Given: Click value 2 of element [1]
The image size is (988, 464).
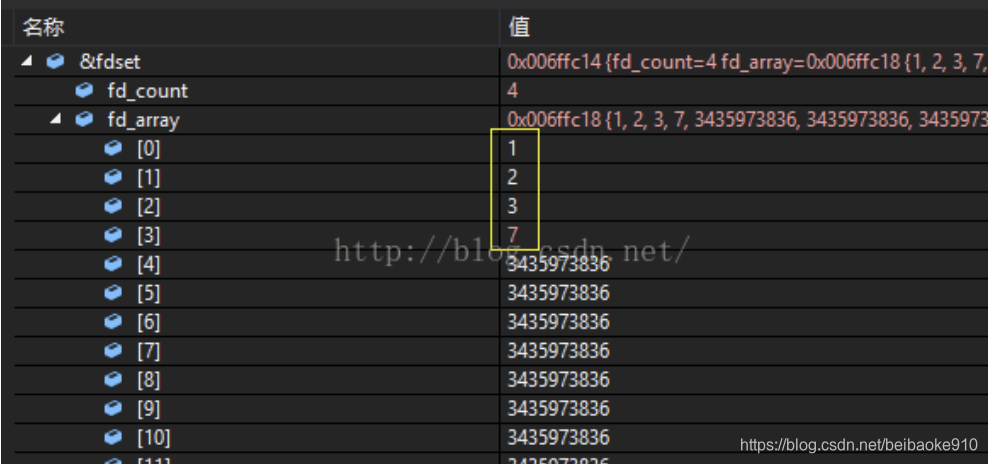Looking at the screenshot, I should (512, 178).
